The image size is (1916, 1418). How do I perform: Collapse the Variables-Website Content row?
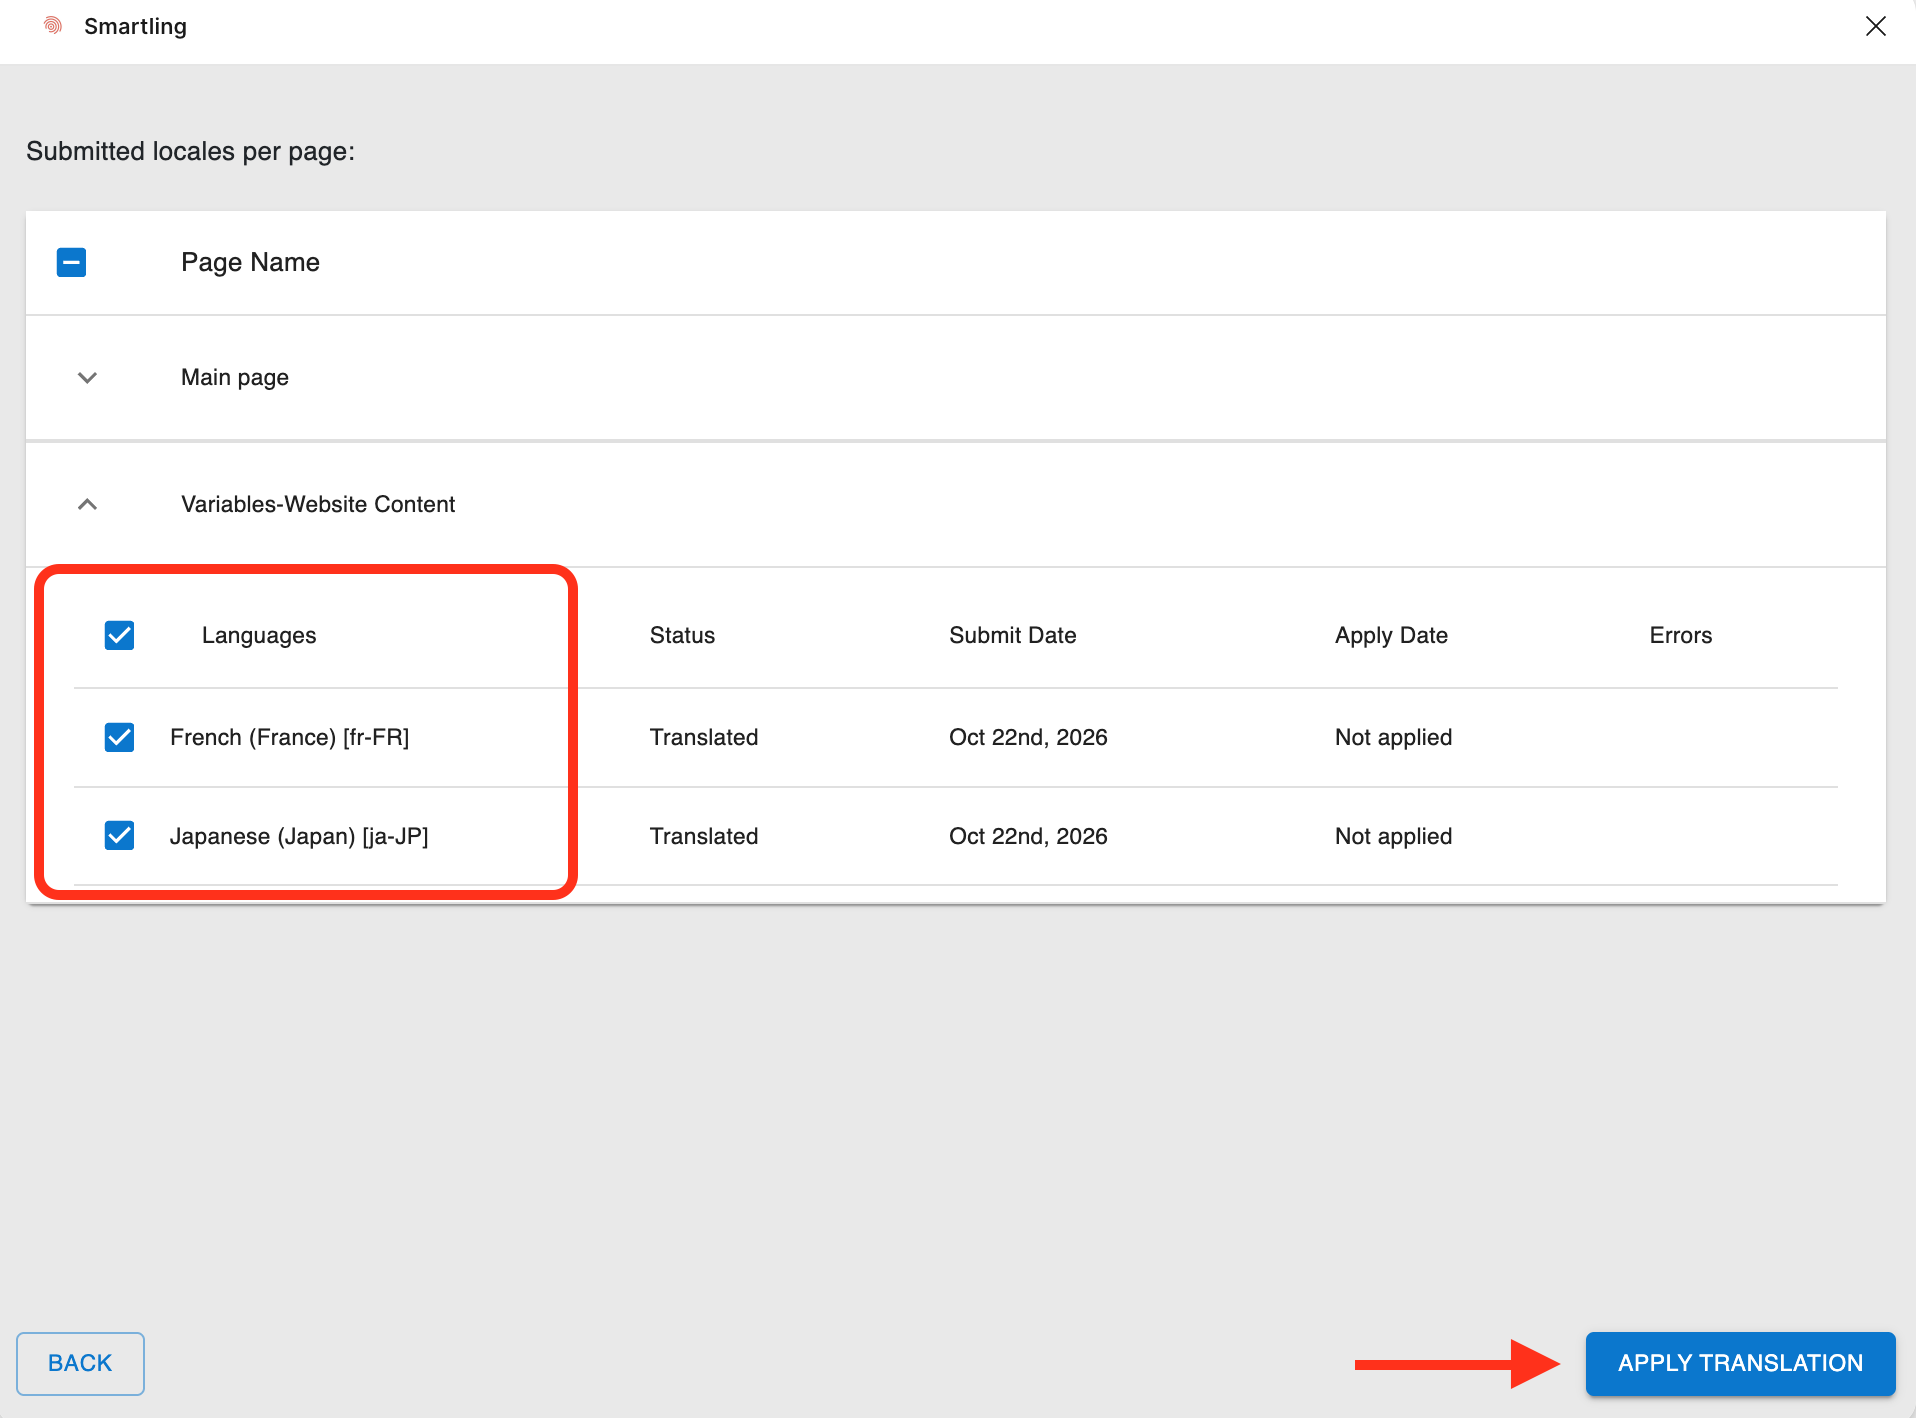[x=87, y=504]
